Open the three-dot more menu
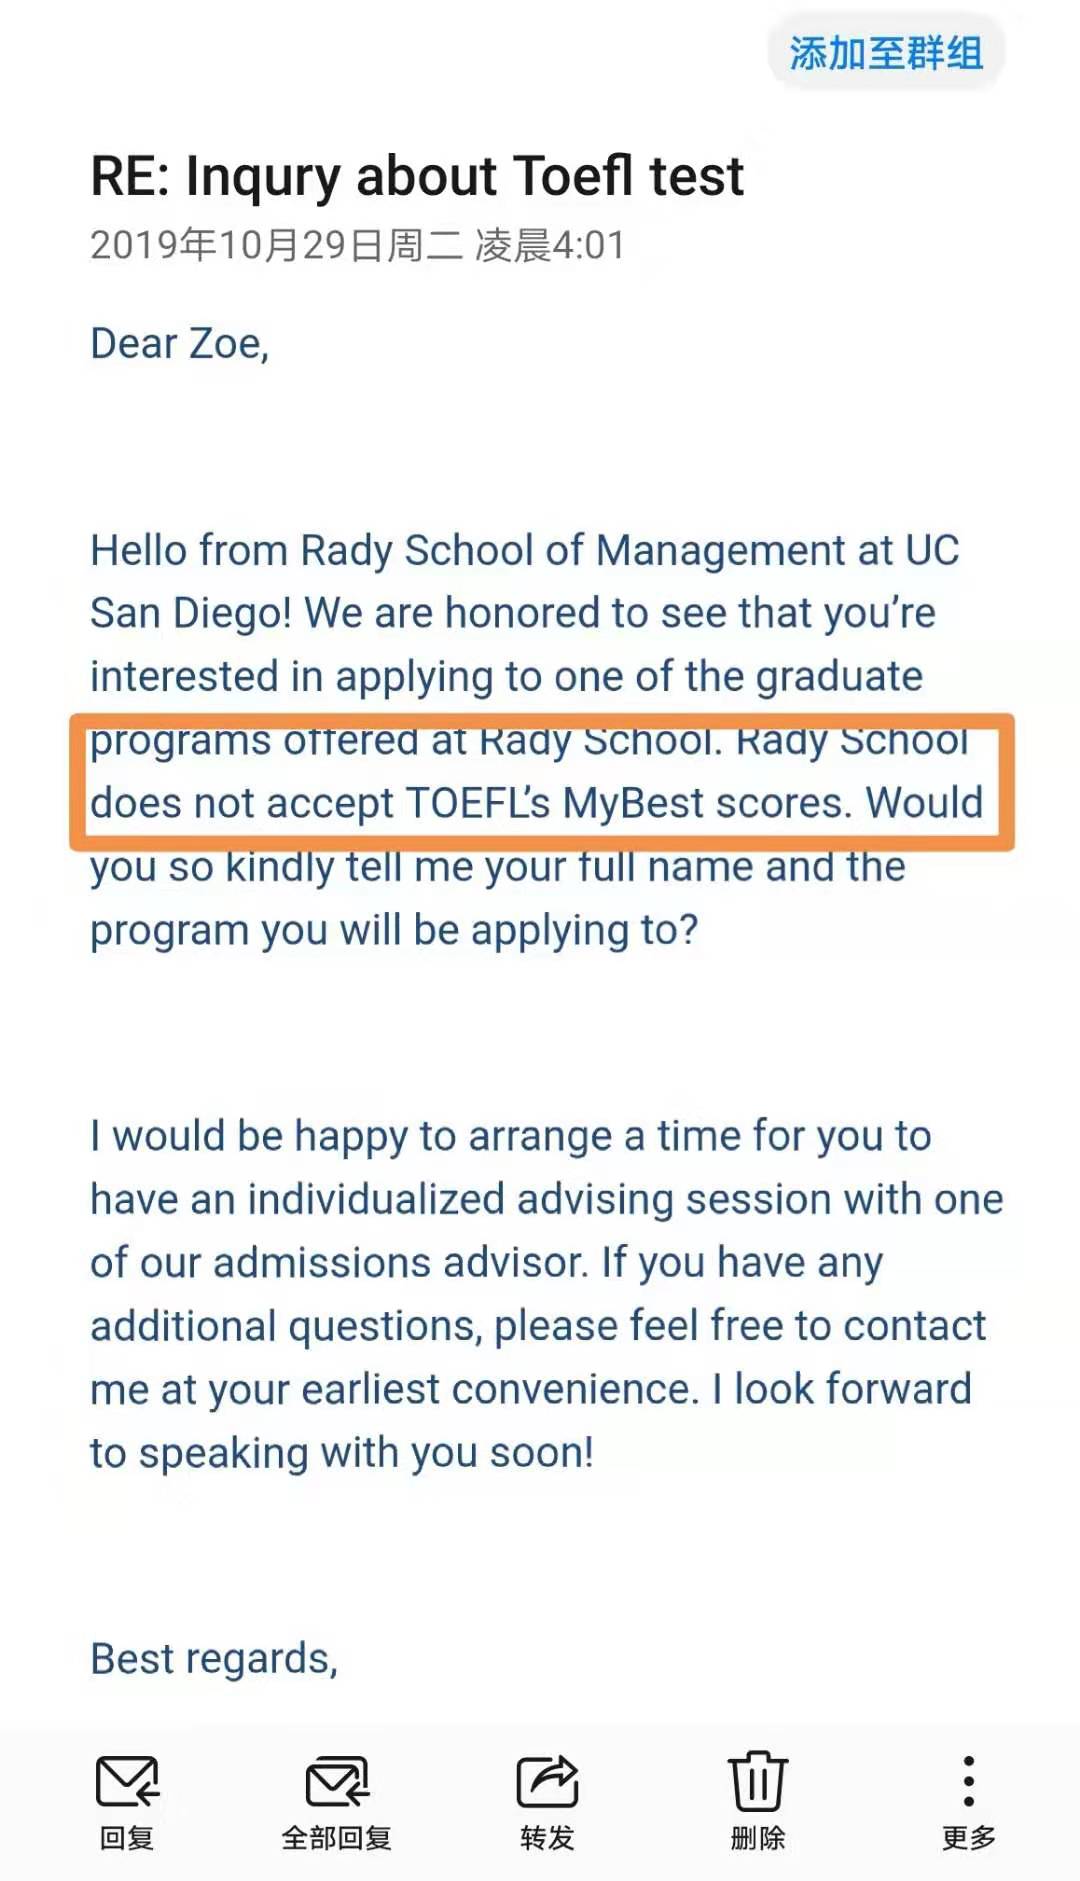This screenshot has width=1080, height=1881. 968,1781
